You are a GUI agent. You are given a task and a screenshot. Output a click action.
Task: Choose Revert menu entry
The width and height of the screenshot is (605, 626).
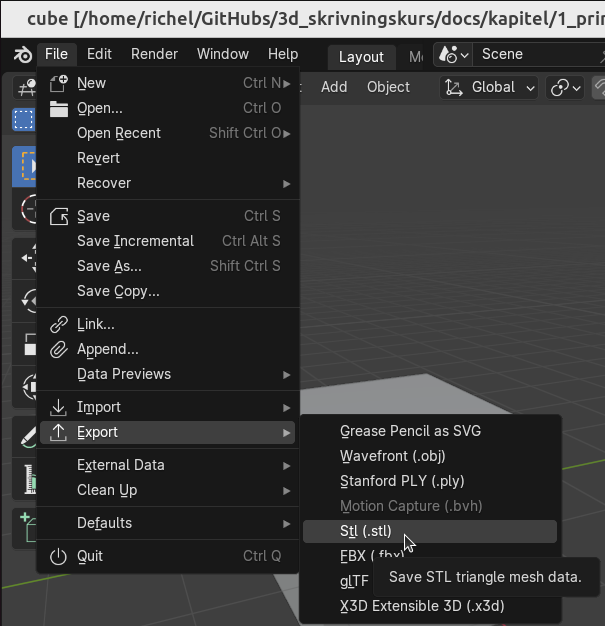(168, 158)
